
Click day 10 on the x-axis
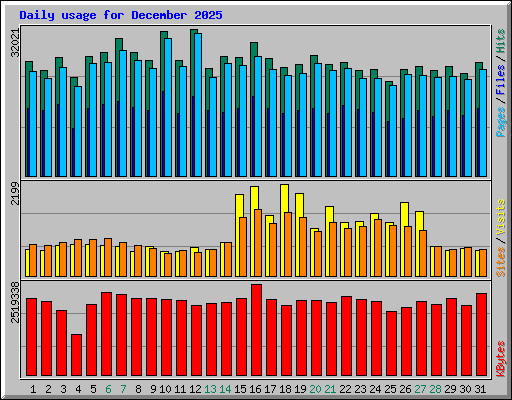165,389
